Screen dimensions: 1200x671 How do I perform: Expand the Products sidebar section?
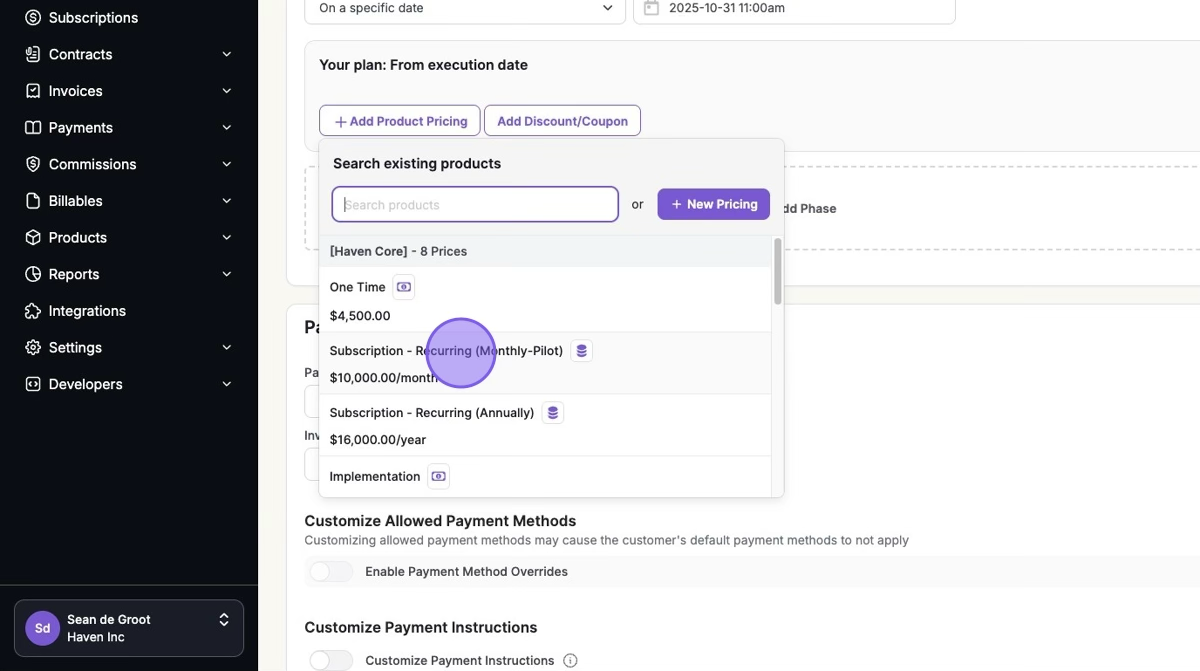pyautogui.click(x=227, y=238)
